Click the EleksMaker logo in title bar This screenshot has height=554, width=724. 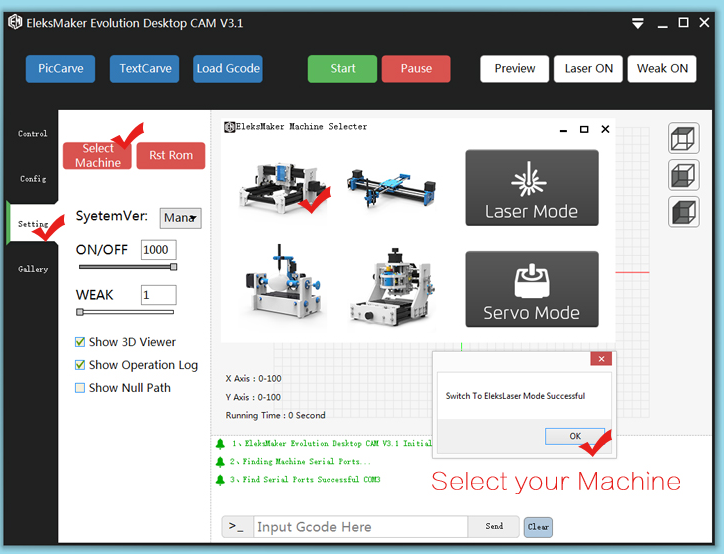[15, 22]
